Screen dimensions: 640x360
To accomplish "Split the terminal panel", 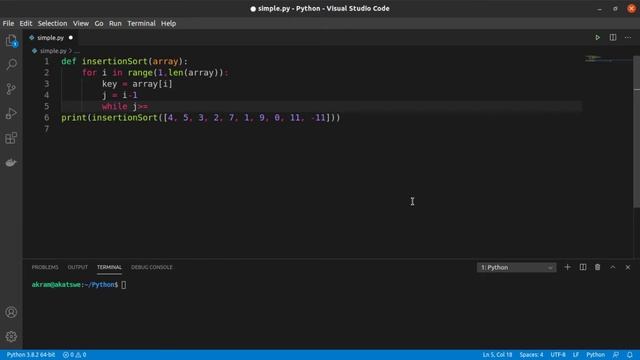I will pyautogui.click(x=583, y=267).
